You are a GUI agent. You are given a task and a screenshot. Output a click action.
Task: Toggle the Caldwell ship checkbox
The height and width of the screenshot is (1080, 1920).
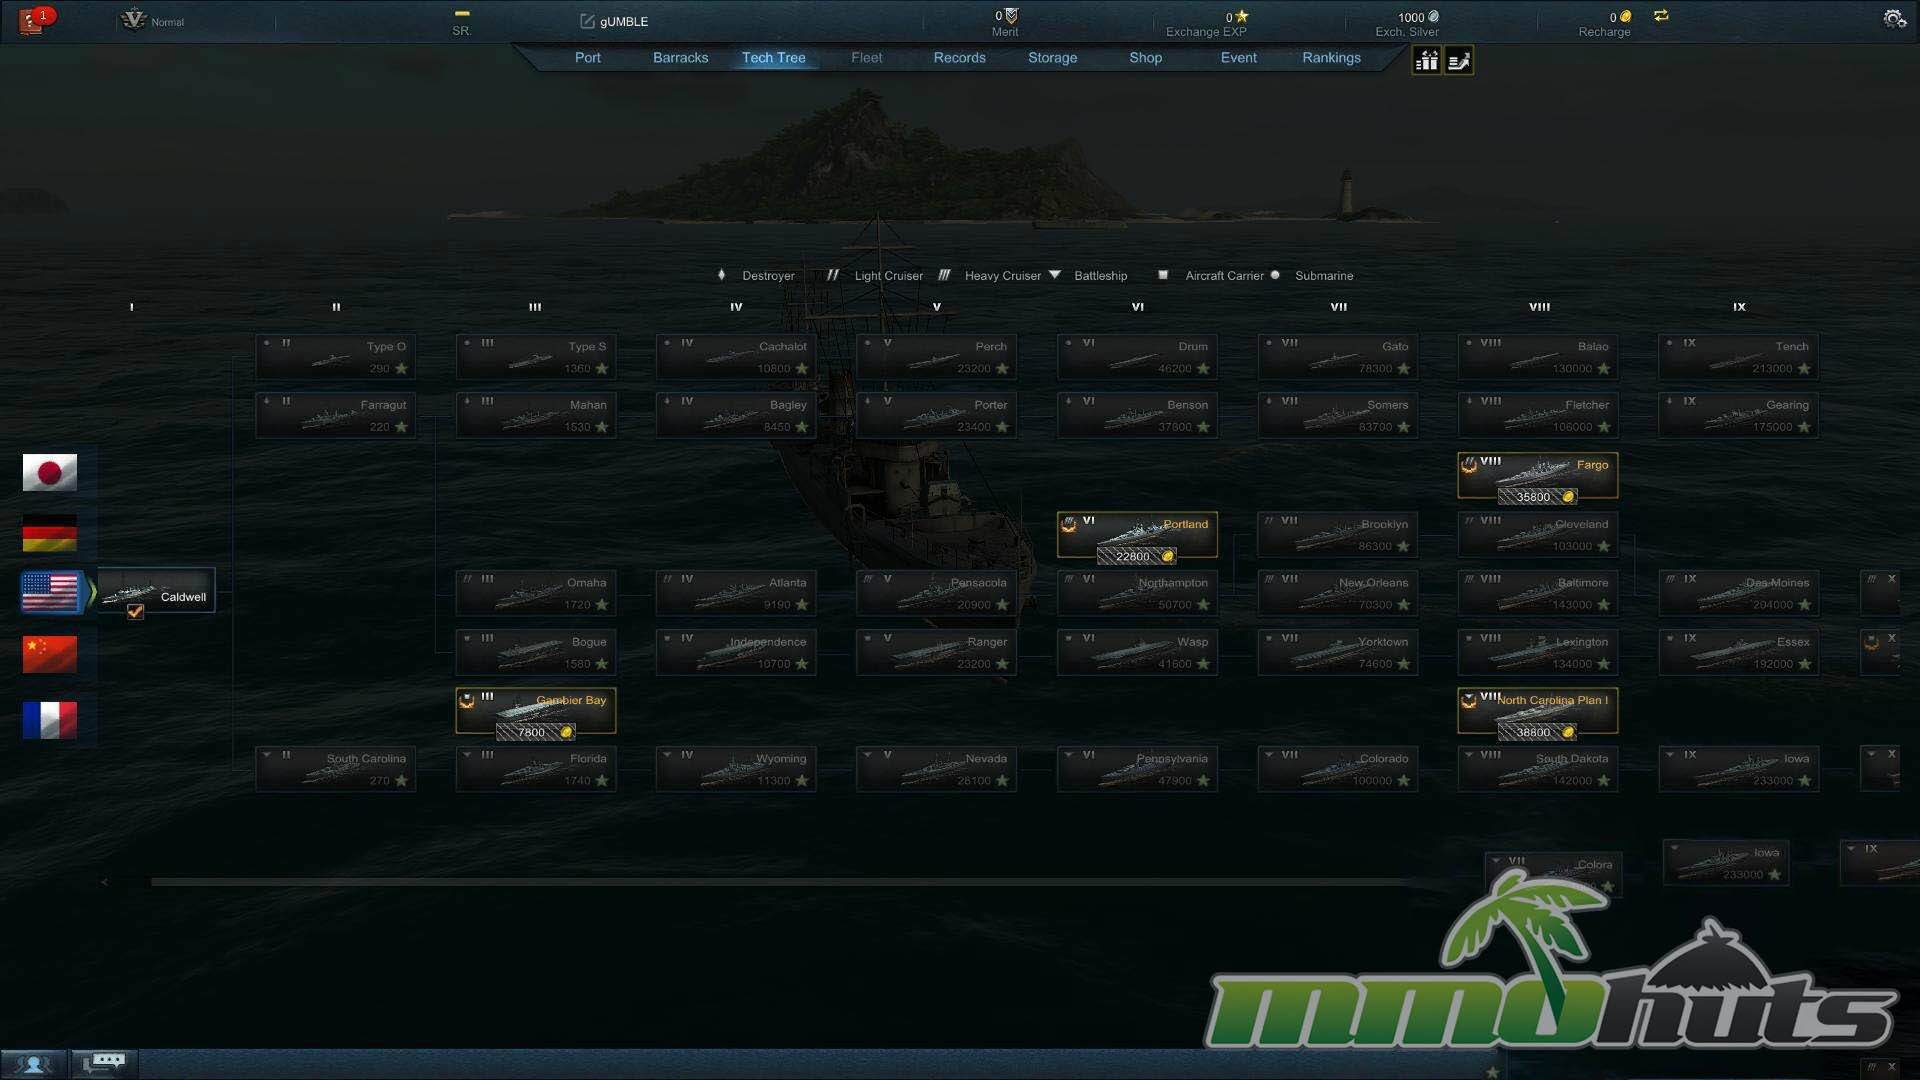point(136,612)
